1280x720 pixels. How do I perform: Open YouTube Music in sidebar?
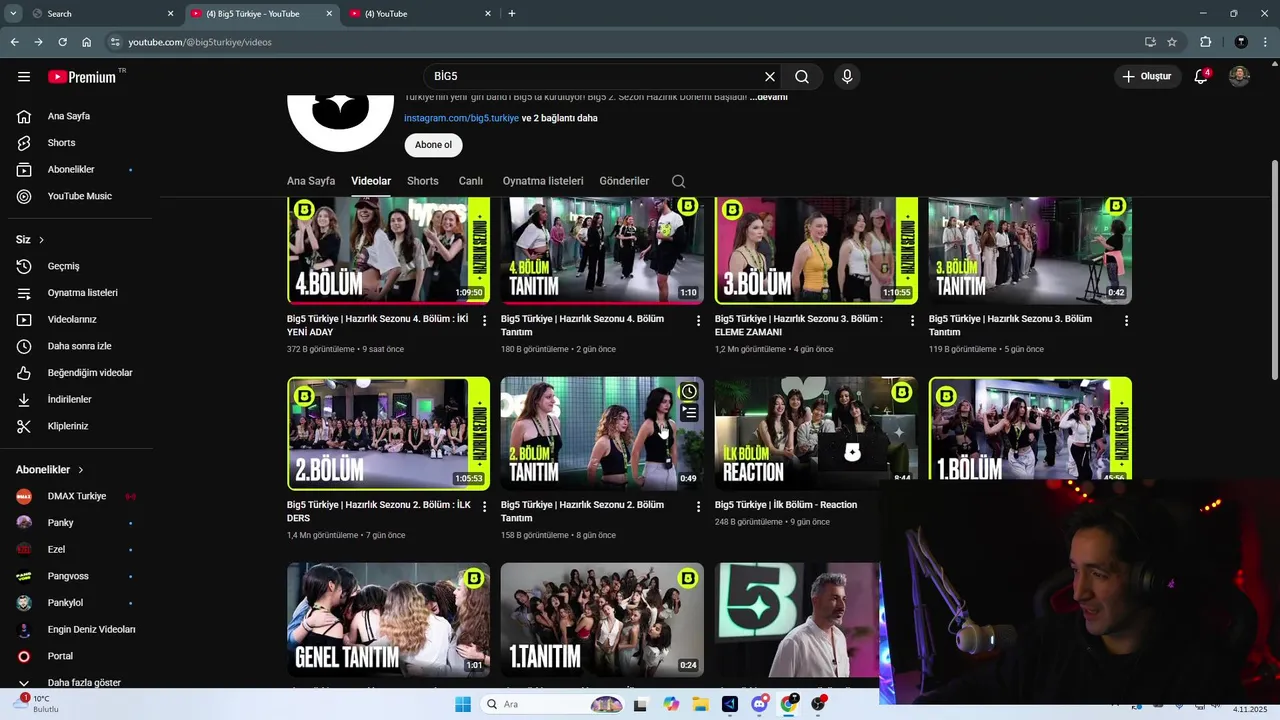coord(76,196)
